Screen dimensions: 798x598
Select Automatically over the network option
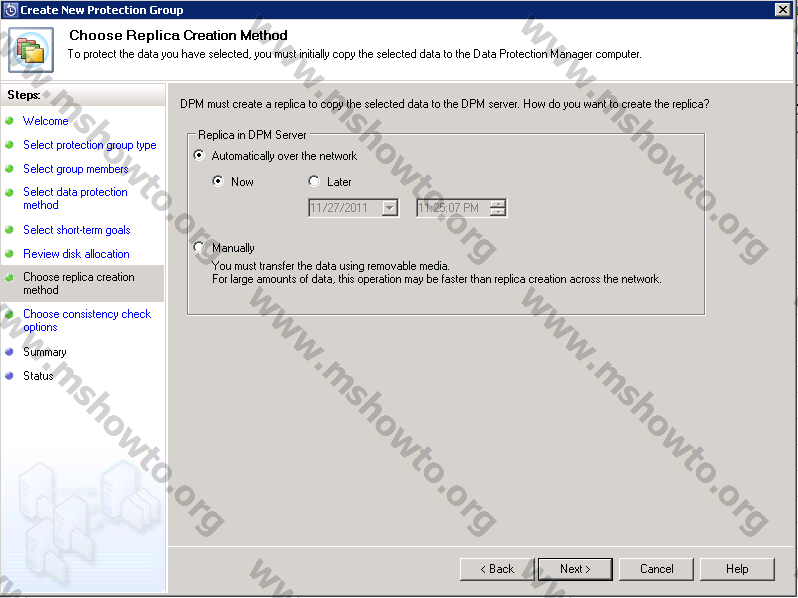(199, 156)
